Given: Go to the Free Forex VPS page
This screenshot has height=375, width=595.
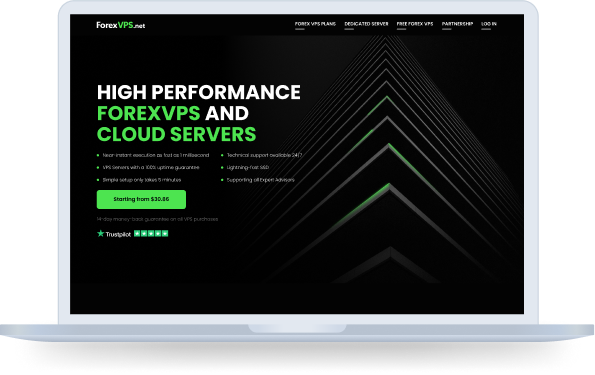Looking at the screenshot, I should (415, 24).
